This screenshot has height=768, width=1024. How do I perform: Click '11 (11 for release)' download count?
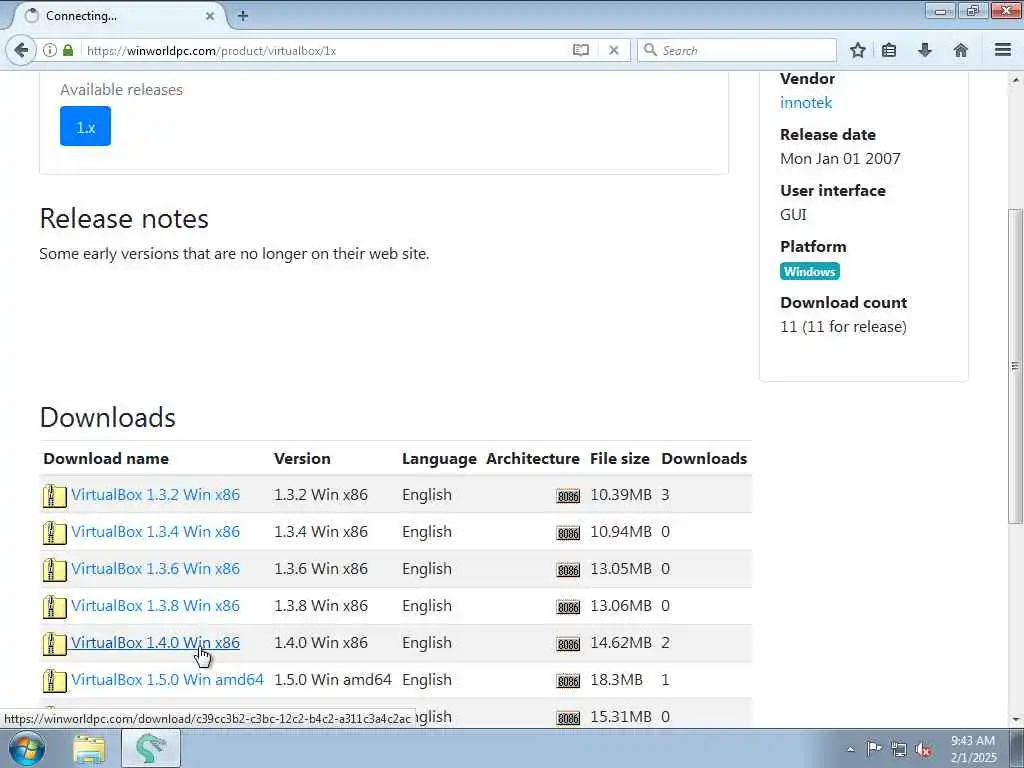[843, 327]
